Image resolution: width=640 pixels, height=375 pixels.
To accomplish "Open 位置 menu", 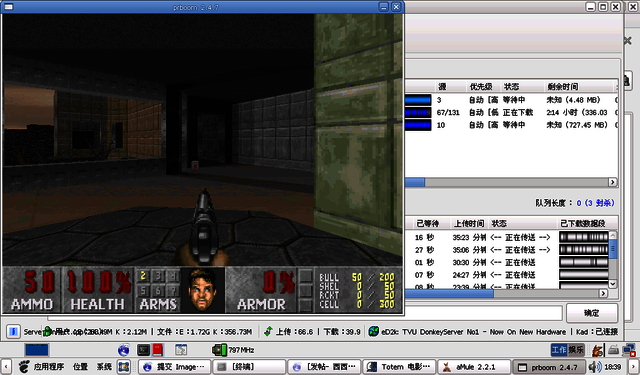I will (80, 366).
